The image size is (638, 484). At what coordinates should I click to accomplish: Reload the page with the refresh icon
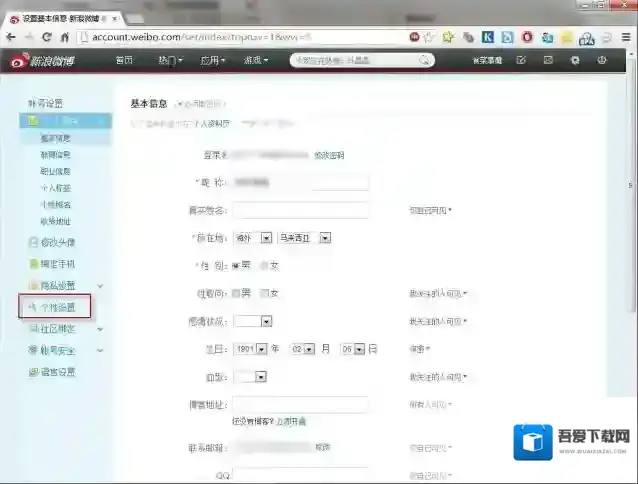[47, 37]
